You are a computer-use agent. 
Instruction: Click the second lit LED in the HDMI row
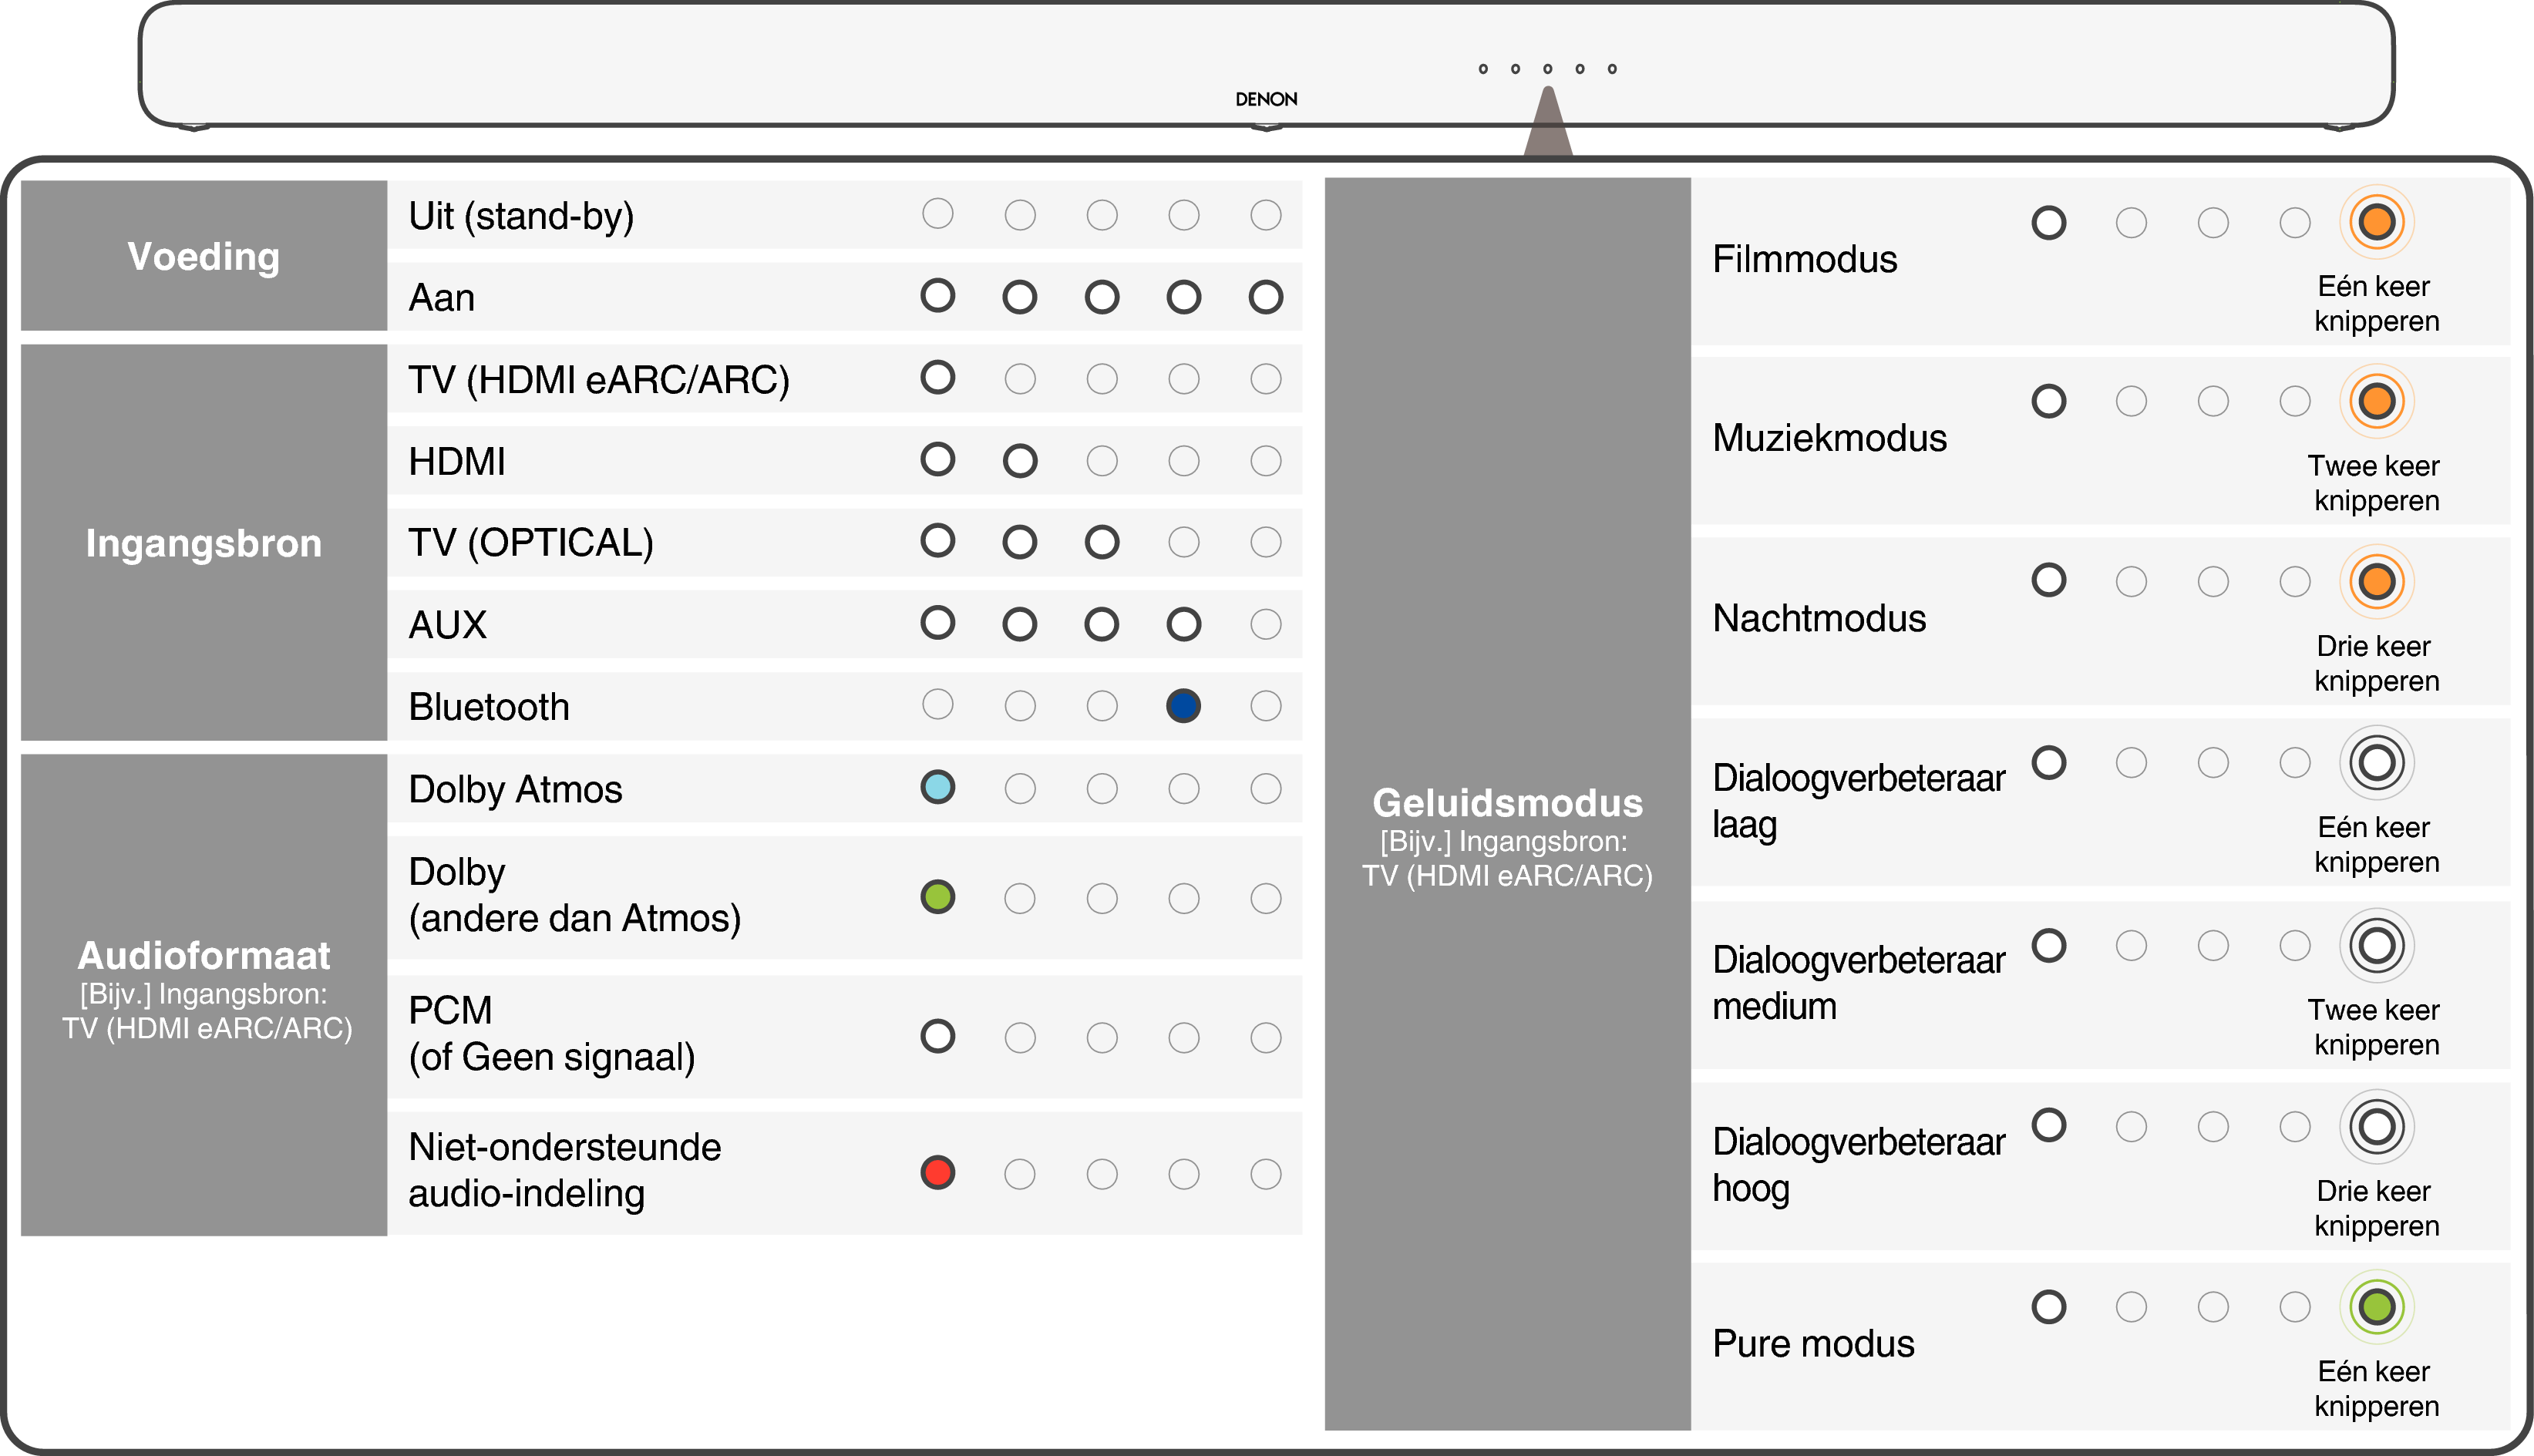point(1019,461)
